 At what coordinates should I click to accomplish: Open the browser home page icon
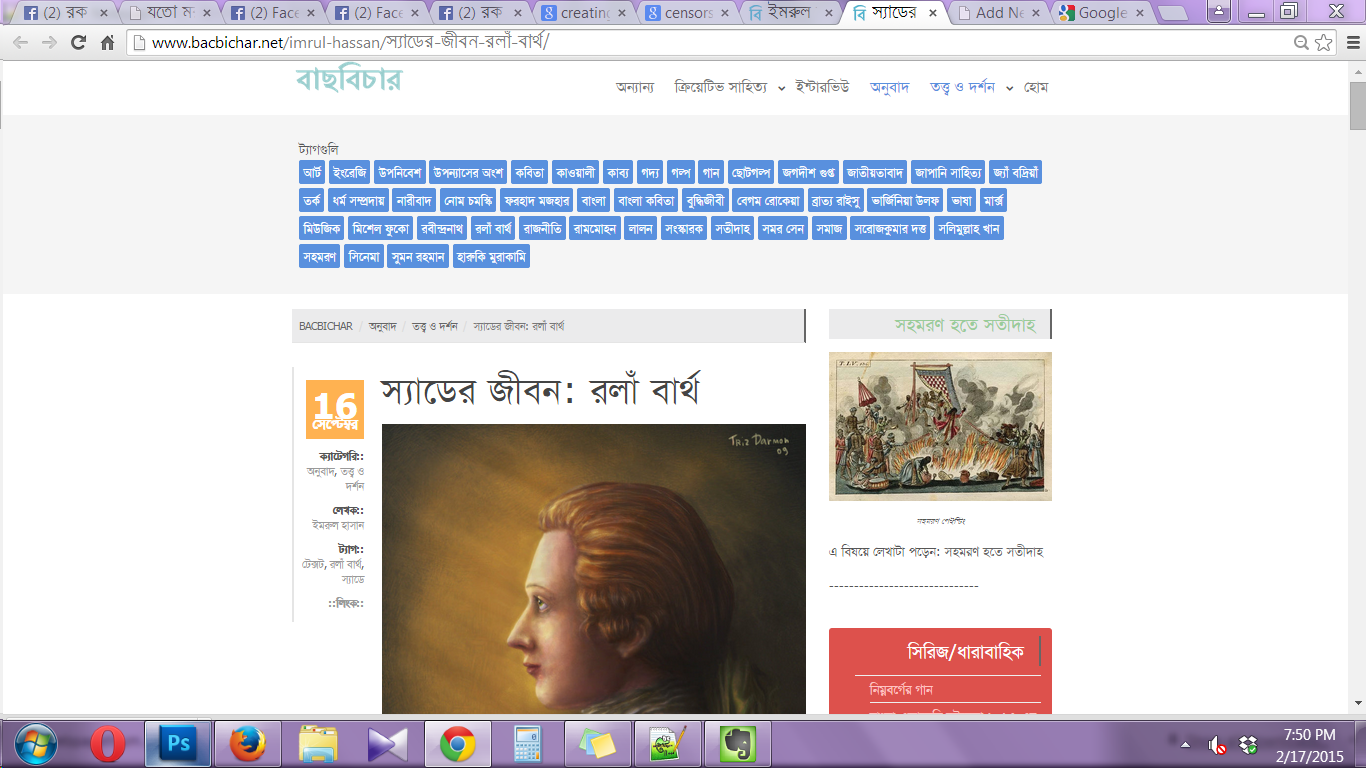(108, 43)
